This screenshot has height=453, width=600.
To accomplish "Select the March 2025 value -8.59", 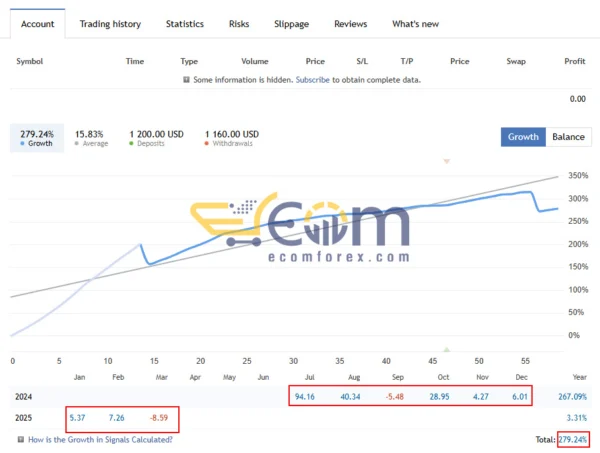I will pyautogui.click(x=159, y=417).
